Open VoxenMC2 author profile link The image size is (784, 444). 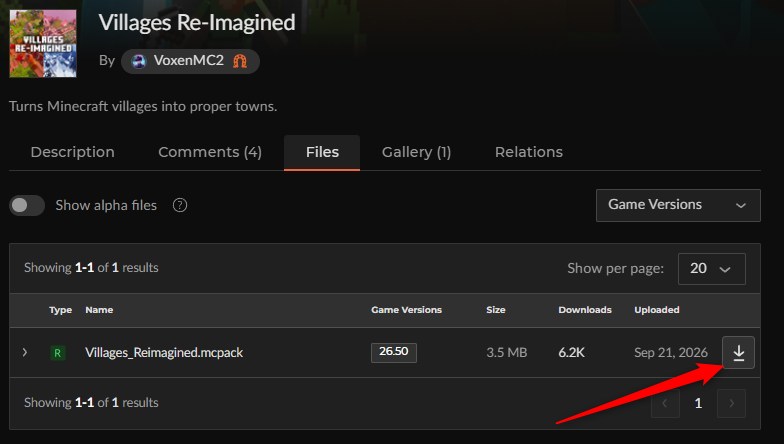[190, 61]
